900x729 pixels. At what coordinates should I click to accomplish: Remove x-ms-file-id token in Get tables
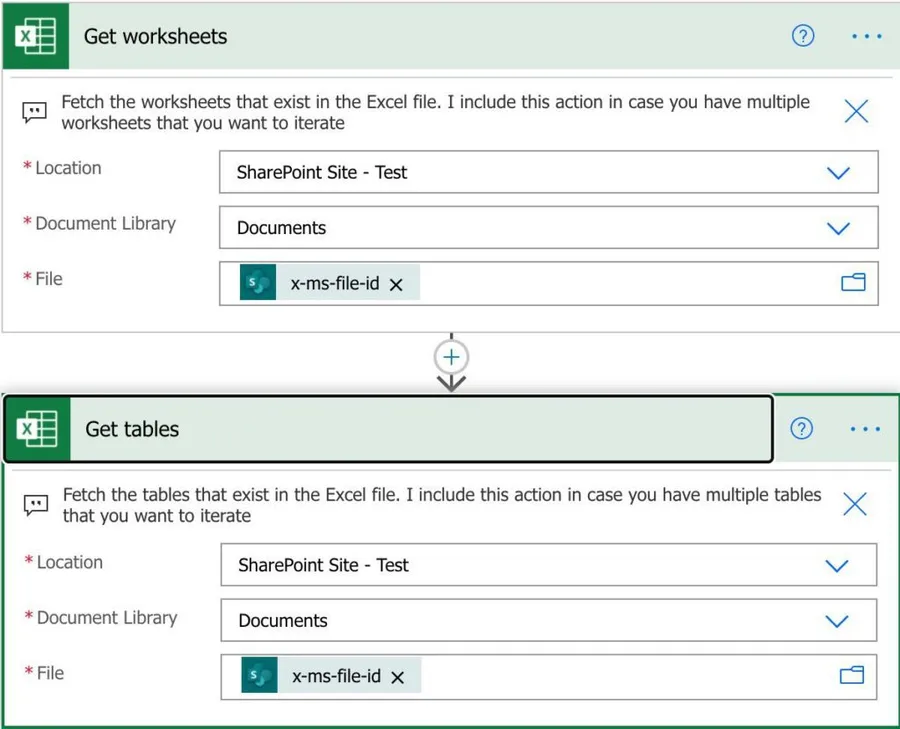(397, 678)
